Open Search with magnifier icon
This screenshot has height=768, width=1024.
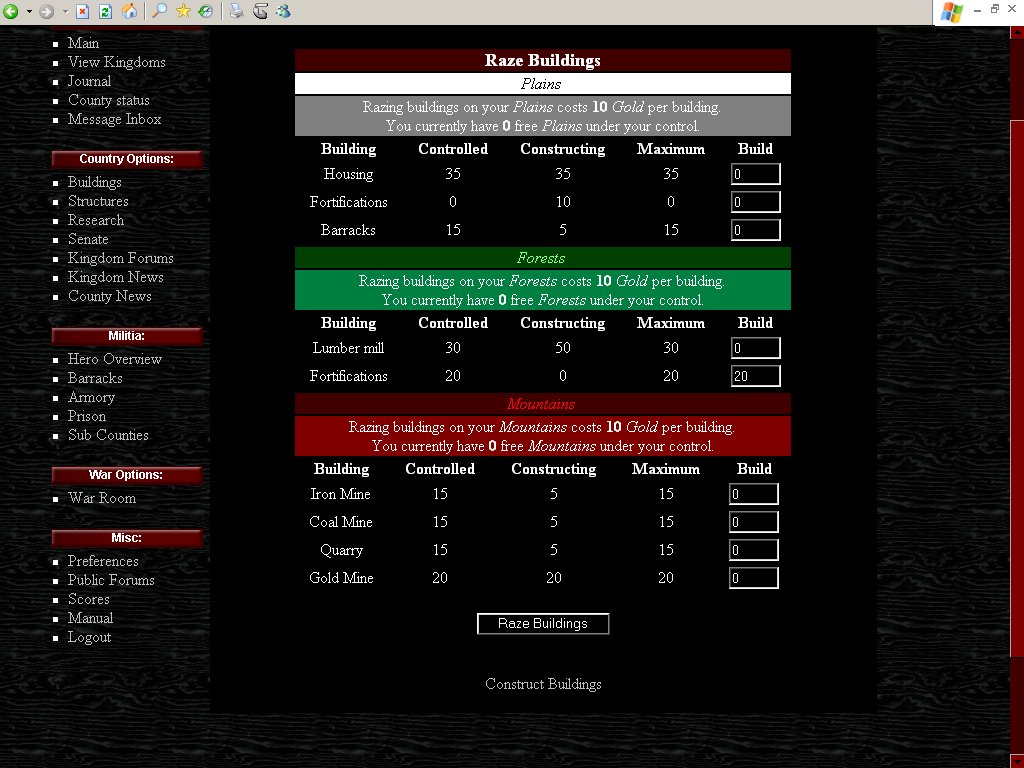[x=159, y=12]
